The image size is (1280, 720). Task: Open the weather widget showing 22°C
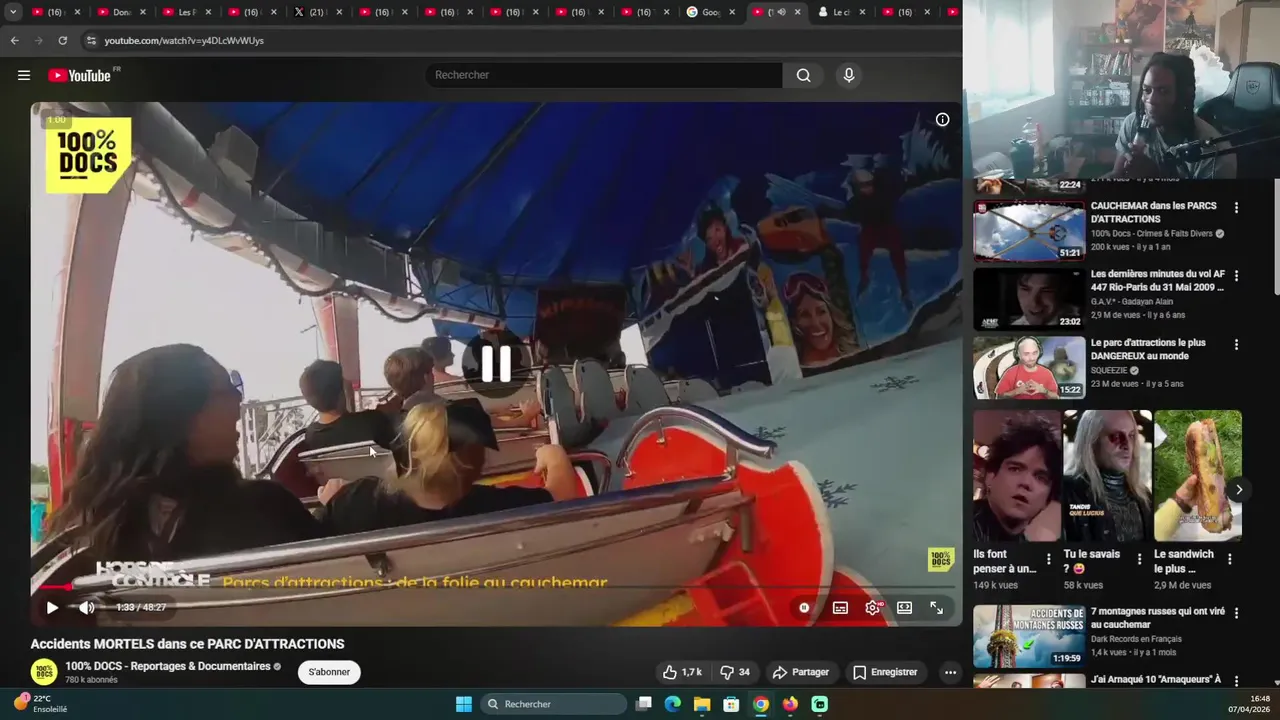tap(40, 703)
